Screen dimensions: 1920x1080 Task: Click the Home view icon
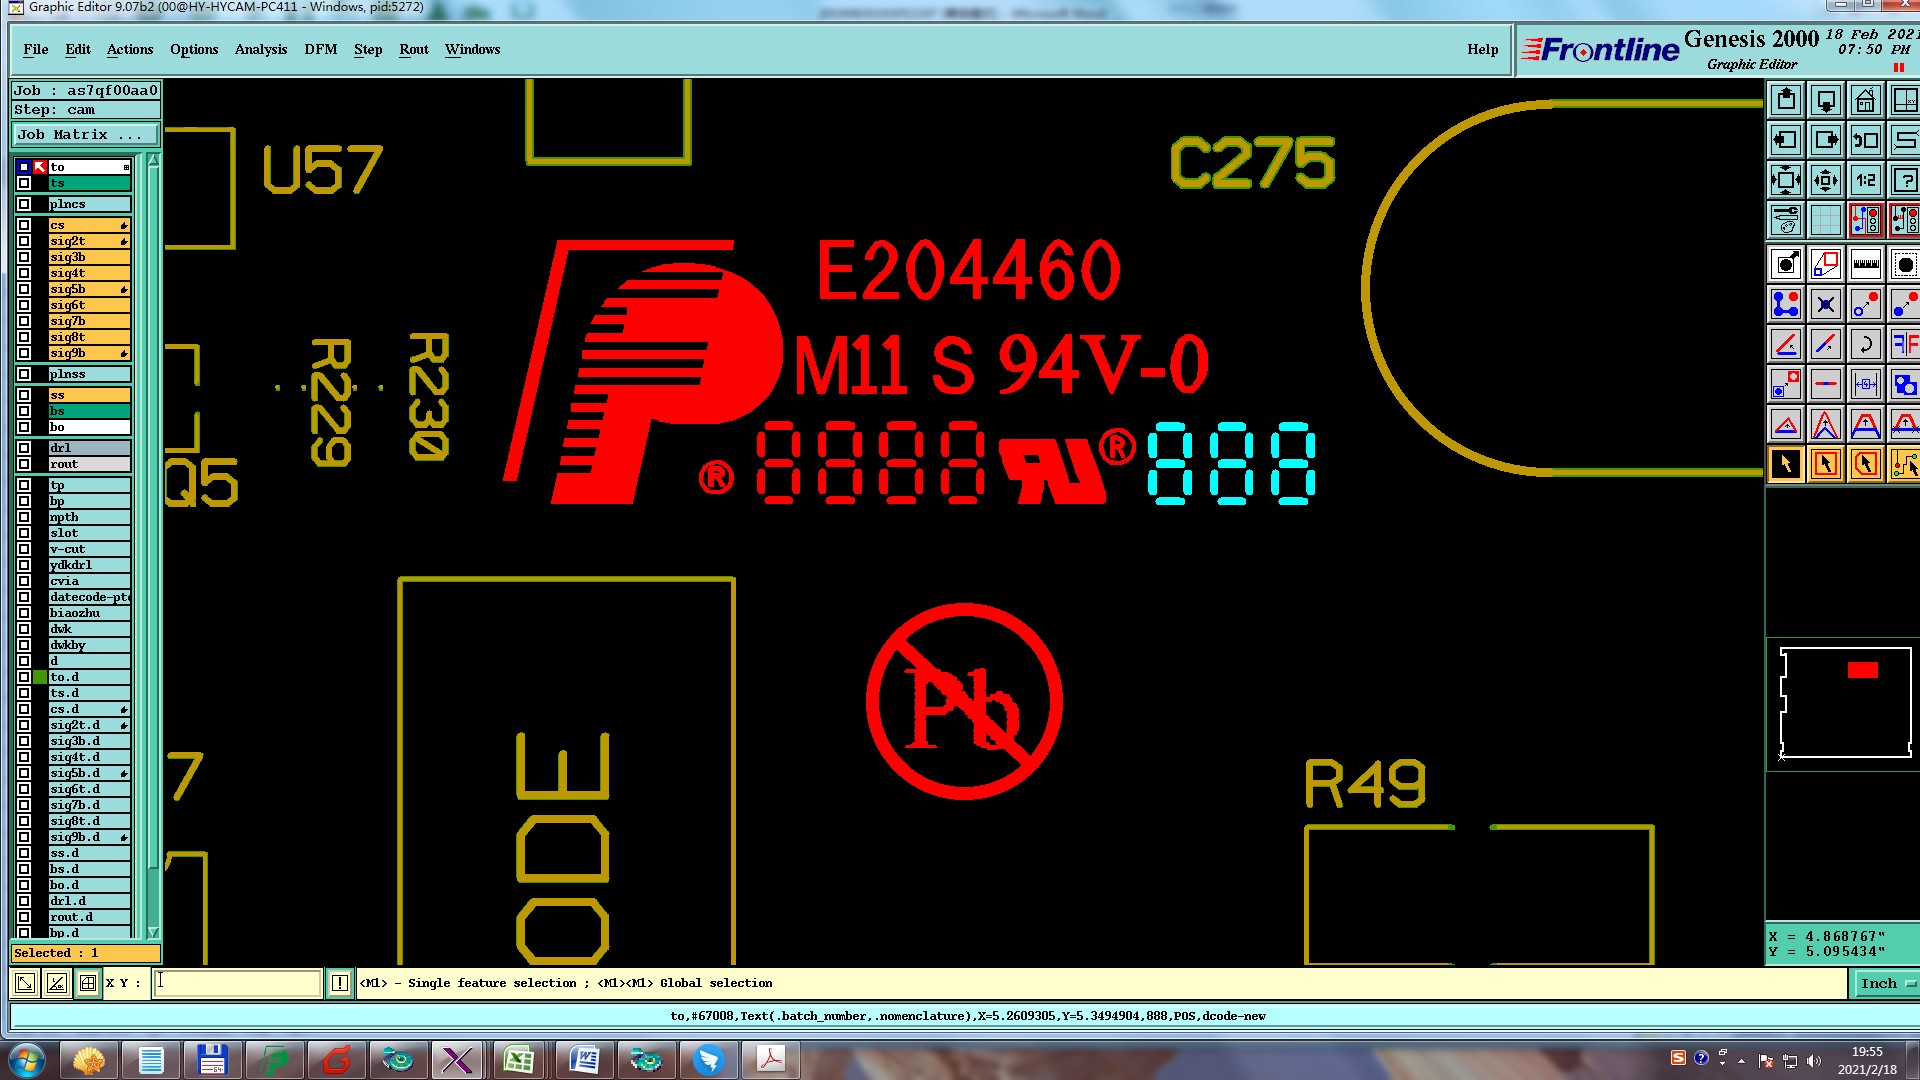coord(1865,101)
